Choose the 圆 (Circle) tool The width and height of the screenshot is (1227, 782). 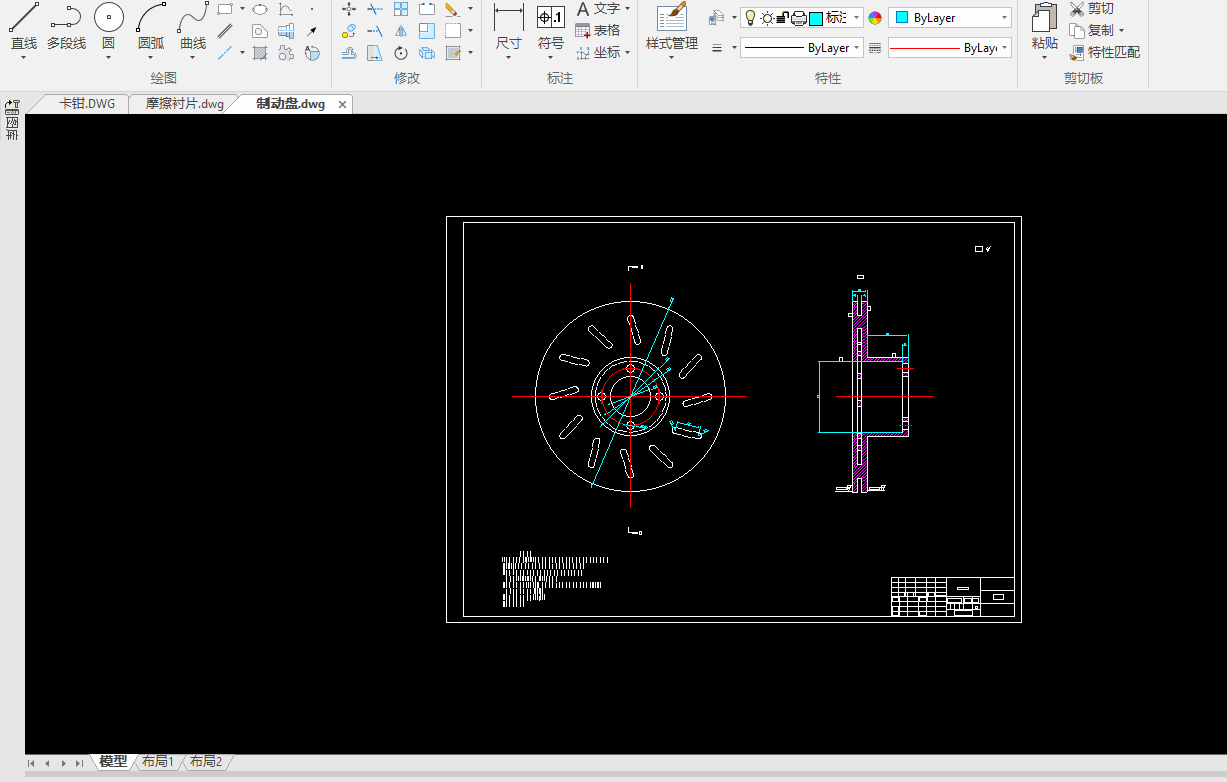(x=109, y=27)
